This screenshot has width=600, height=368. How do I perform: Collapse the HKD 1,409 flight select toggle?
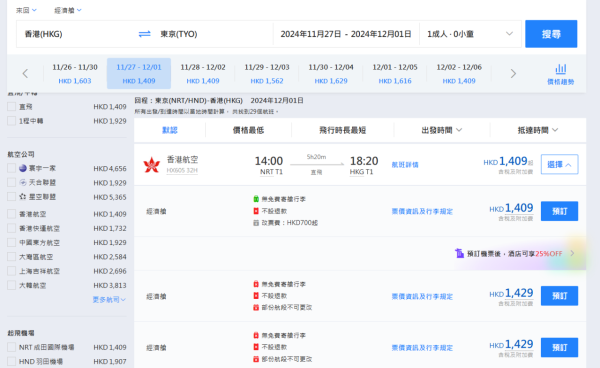[559, 164]
